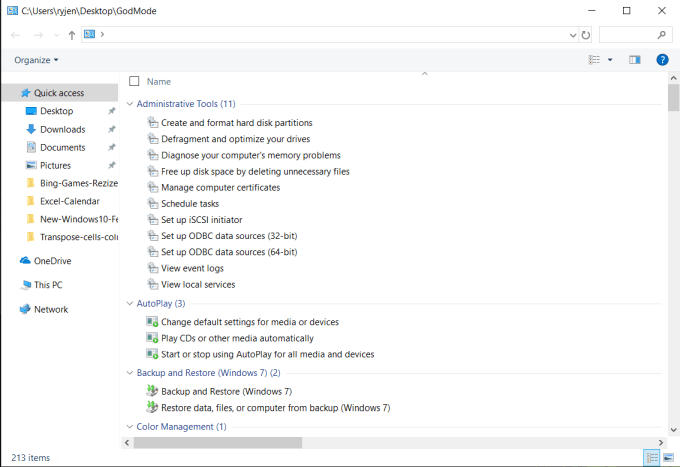Click icon for Start or stop using AutoPlay

pyautogui.click(x=152, y=354)
